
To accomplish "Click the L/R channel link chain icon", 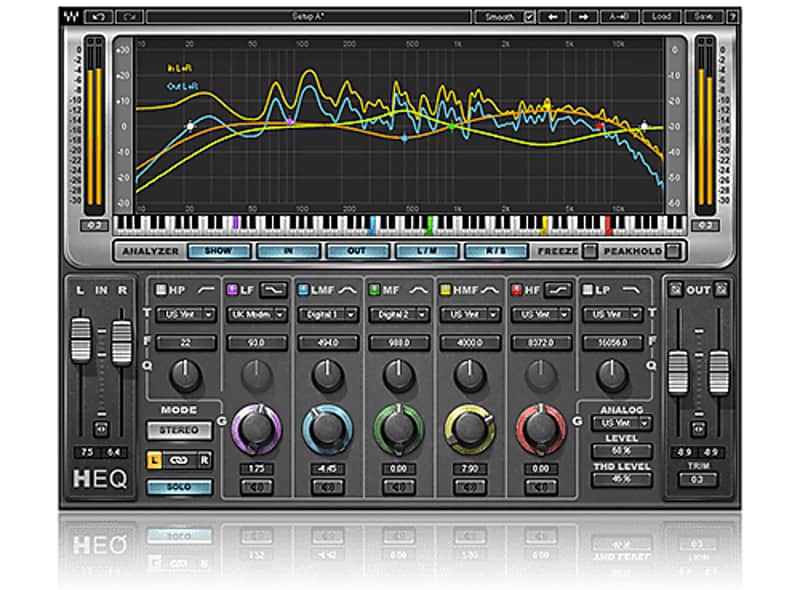I will click(179, 460).
